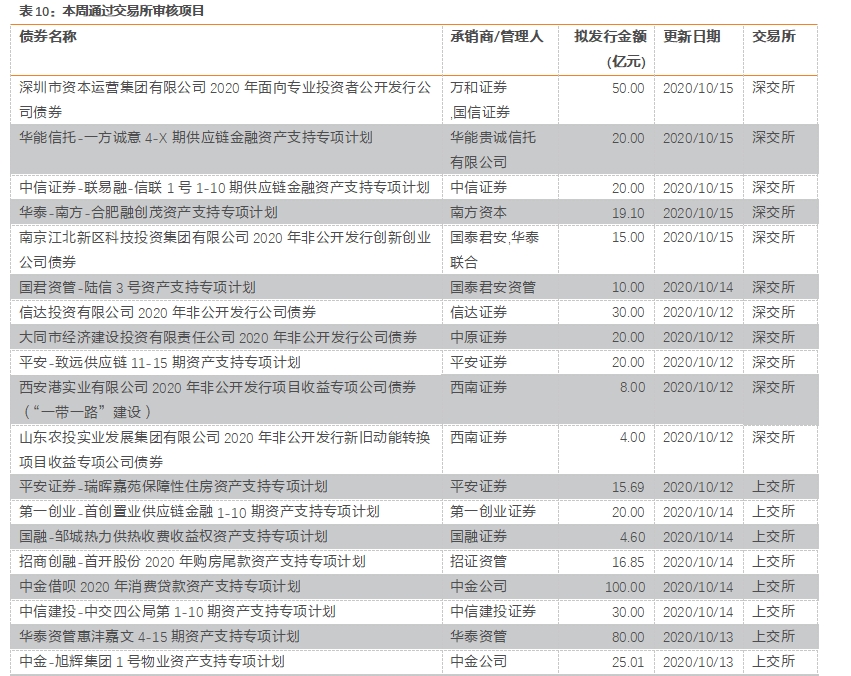Click the 西安港实业有限公司 bond name
The image size is (851, 676).
click(x=218, y=399)
